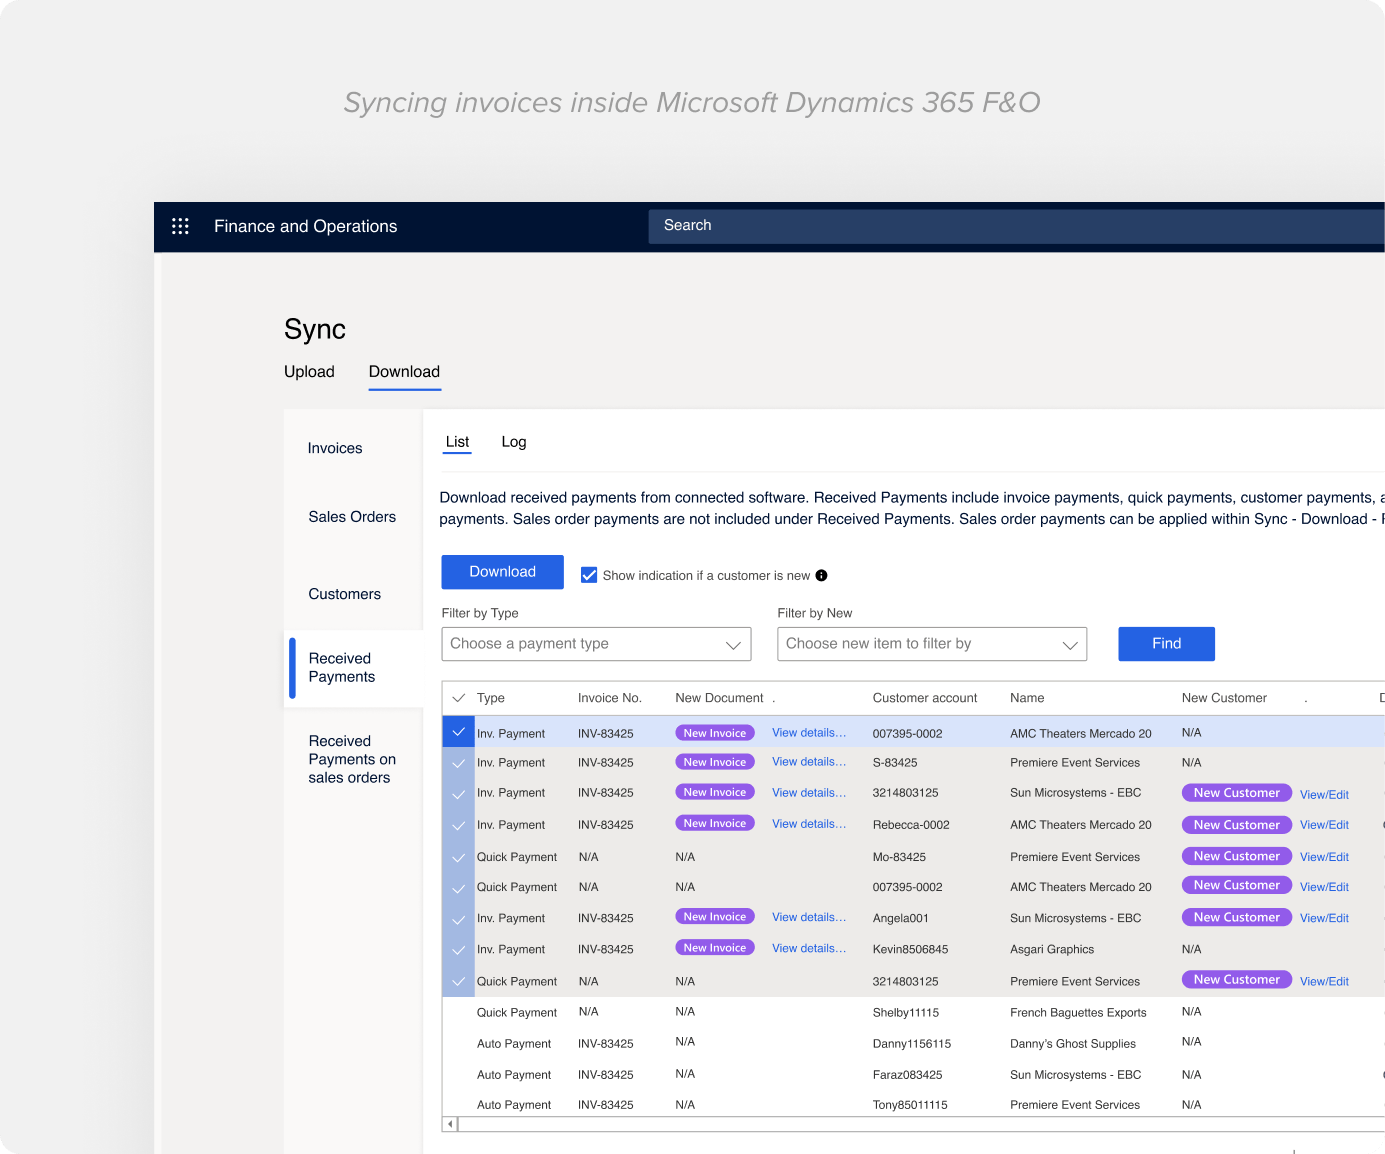Click the select-all checkmark in table header
This screenshot has height=1154, width=1385.
[x=459, y=698]
